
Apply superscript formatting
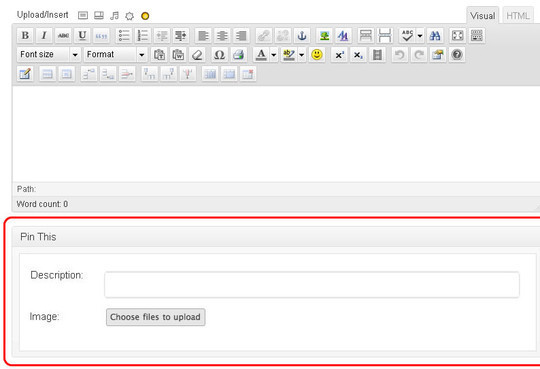pyautogui.click(x=339, y=54)
